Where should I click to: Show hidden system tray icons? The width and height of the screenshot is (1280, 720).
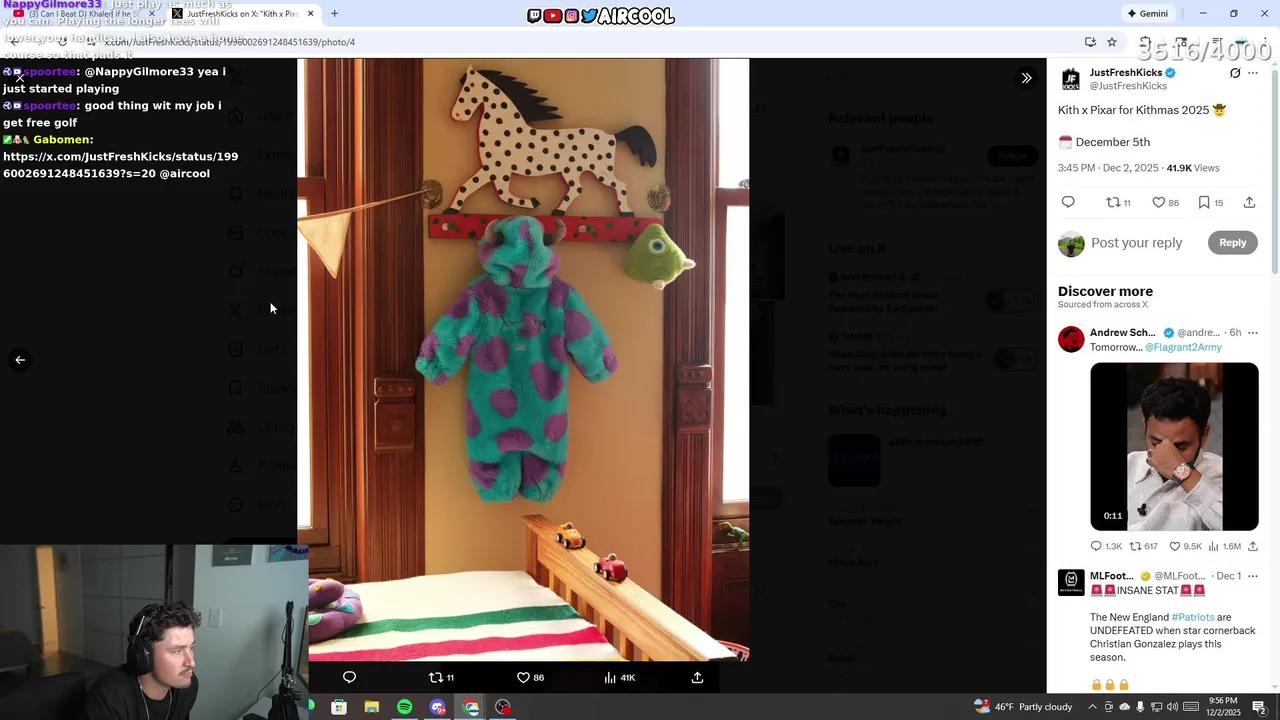(1092, 707)
